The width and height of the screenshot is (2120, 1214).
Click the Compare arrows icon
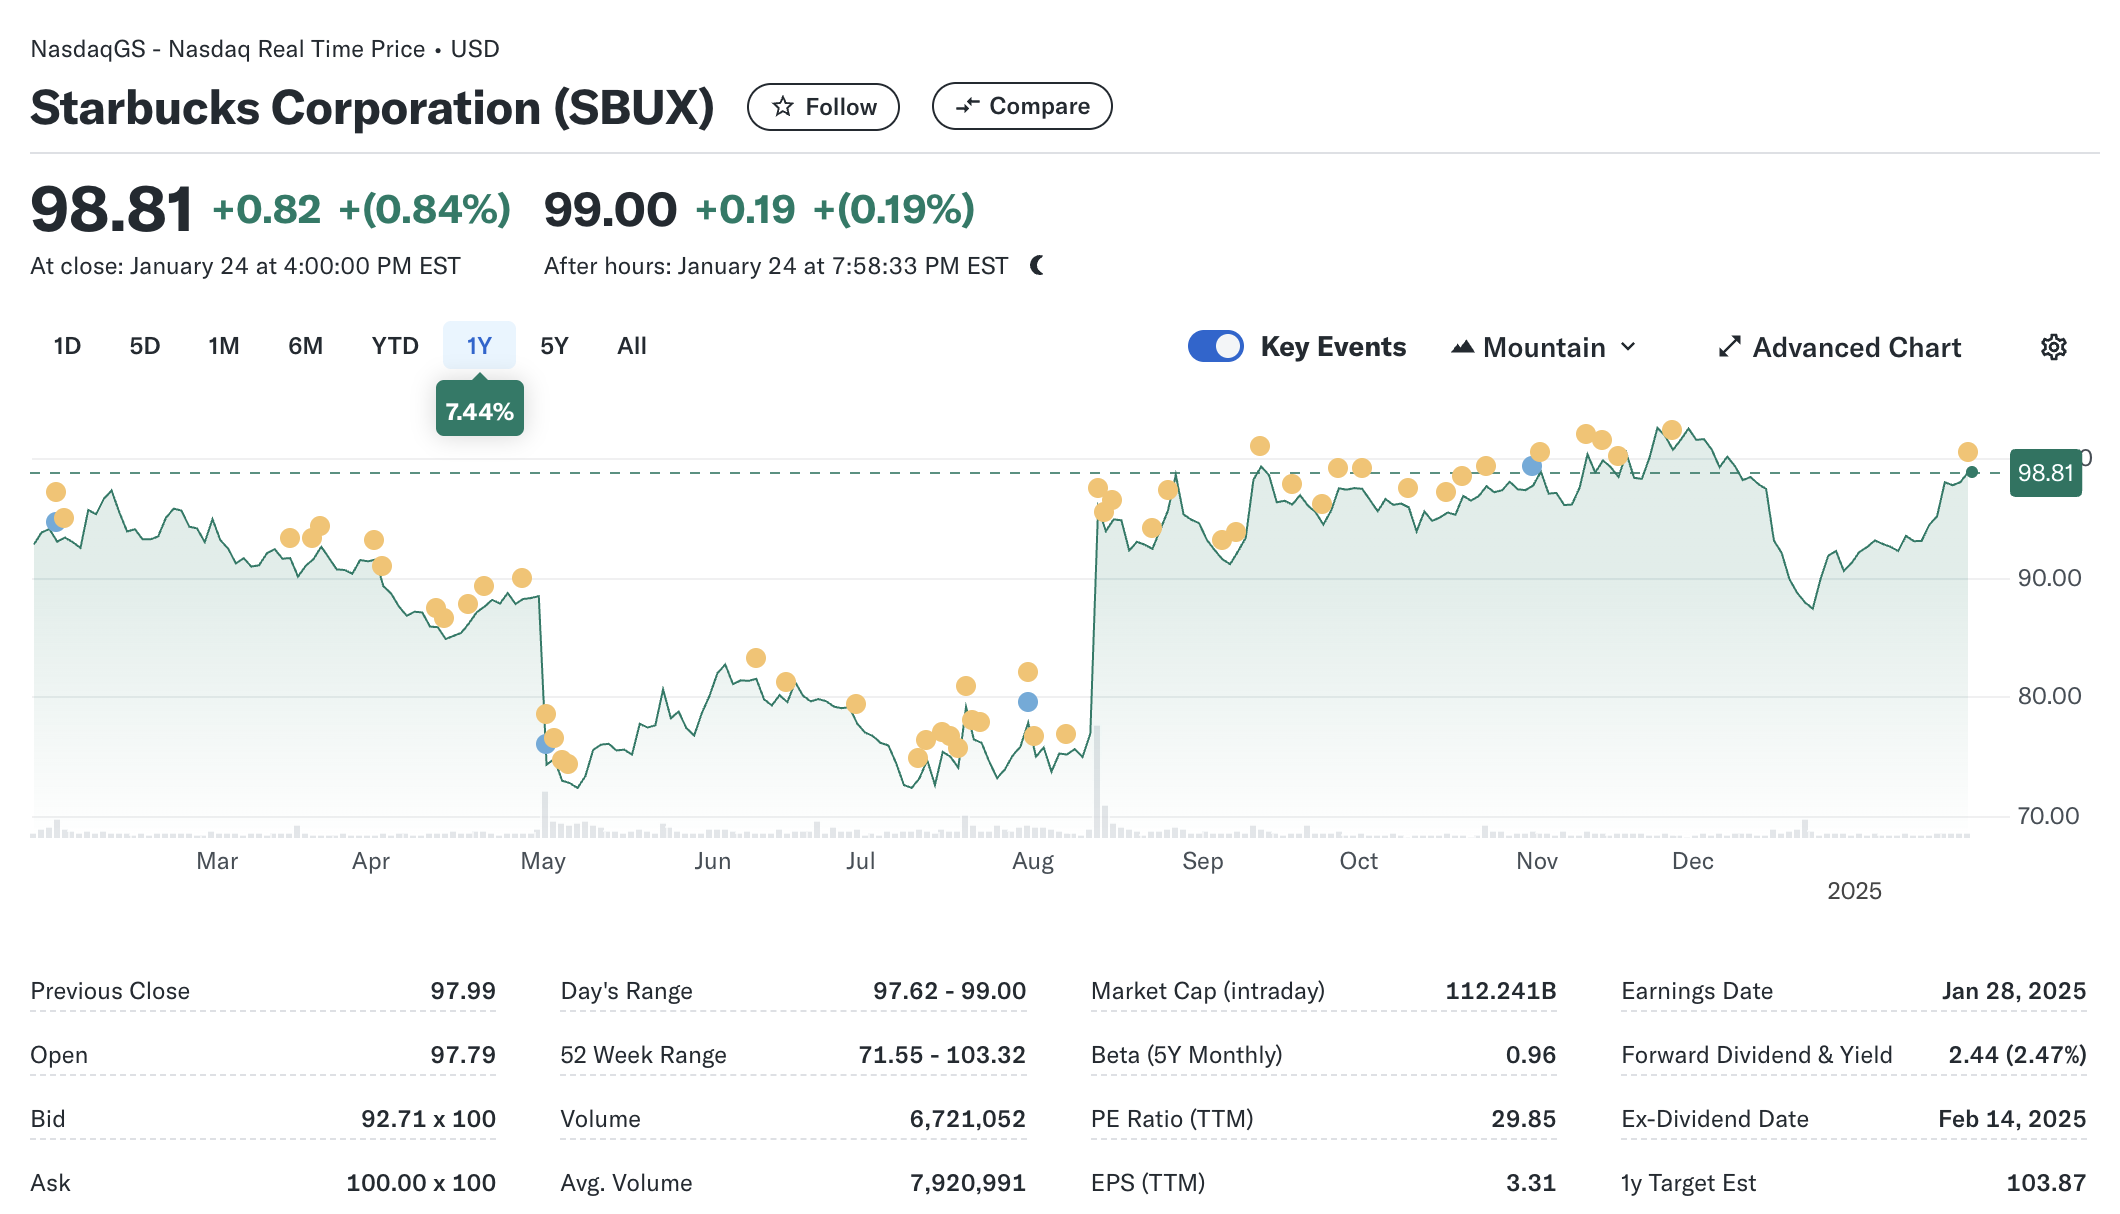pyautogui.click(x=967, y=106)
